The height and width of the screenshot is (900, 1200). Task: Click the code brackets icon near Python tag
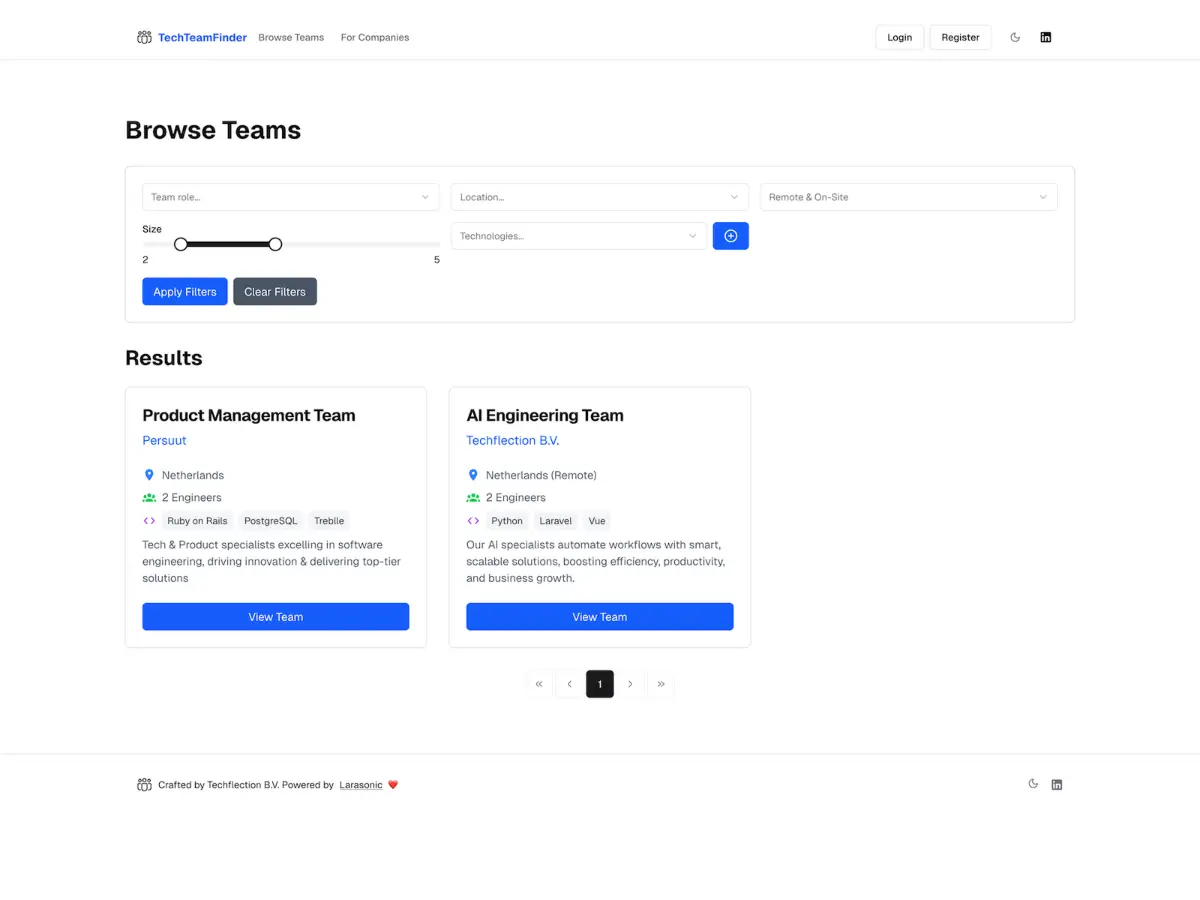tap(472, 520)
